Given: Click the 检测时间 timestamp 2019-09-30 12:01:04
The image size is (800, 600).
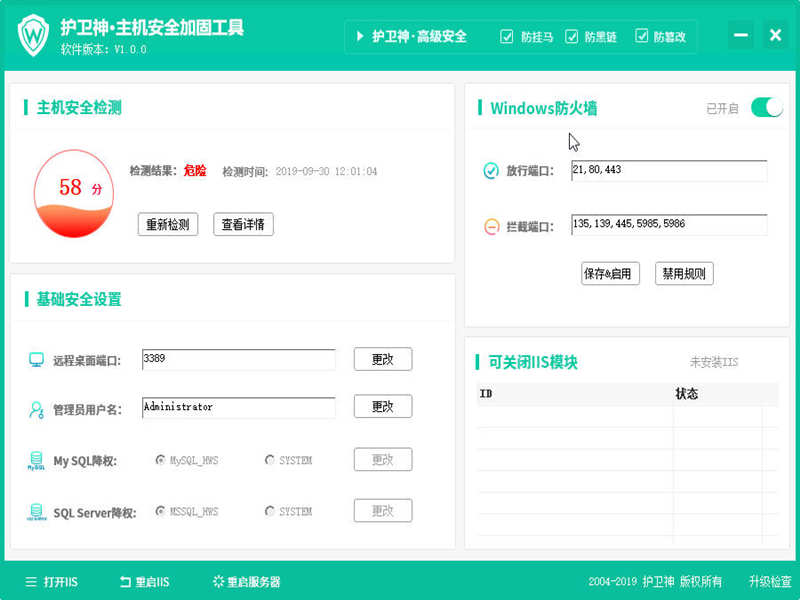Looking at the screenshot, I should [x=326, y=171].
